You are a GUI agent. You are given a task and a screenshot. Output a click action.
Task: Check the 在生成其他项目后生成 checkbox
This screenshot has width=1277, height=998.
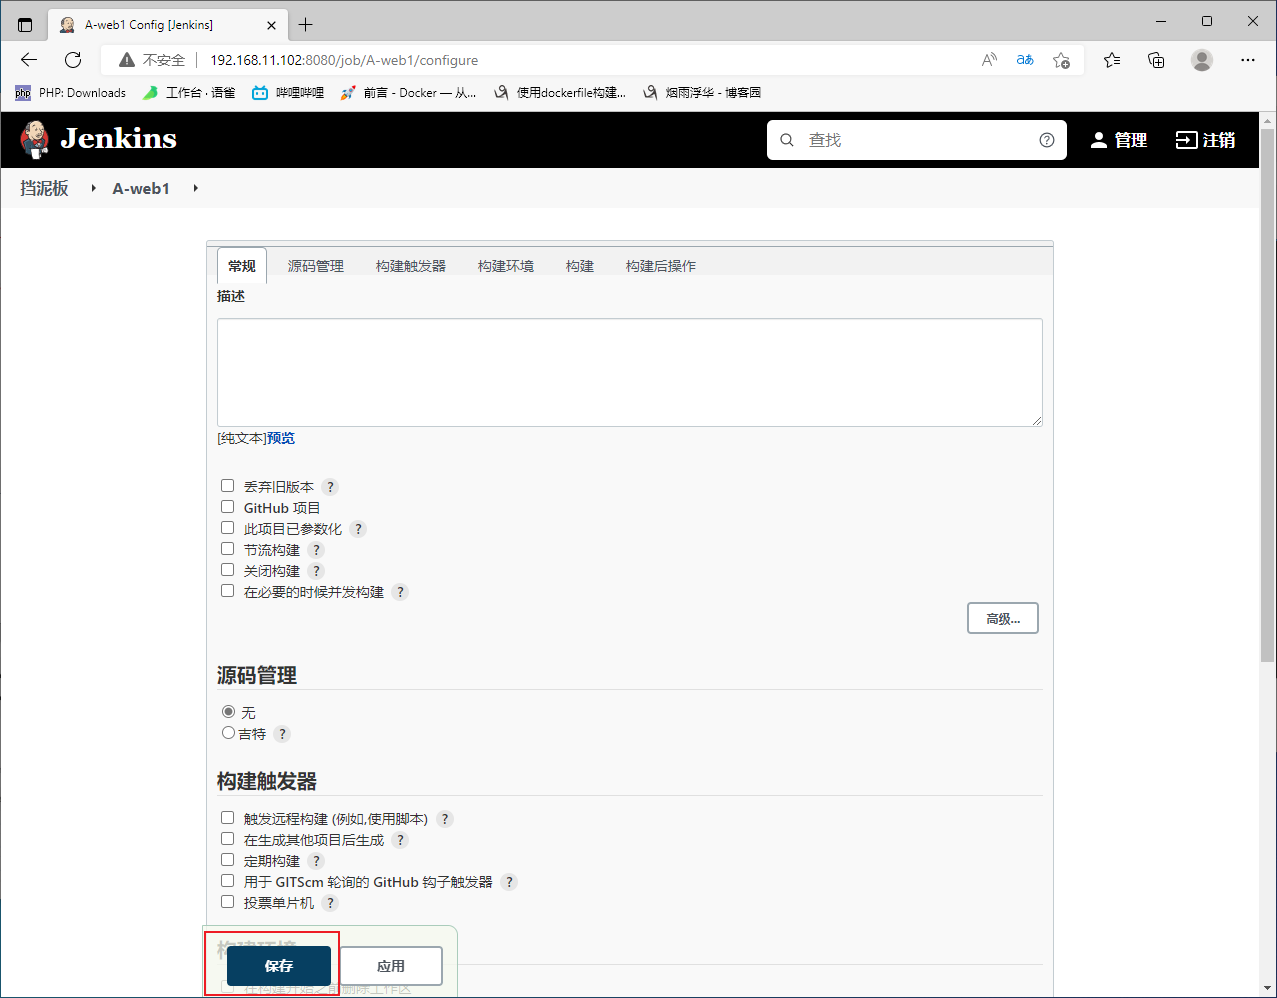coord(228,839)
